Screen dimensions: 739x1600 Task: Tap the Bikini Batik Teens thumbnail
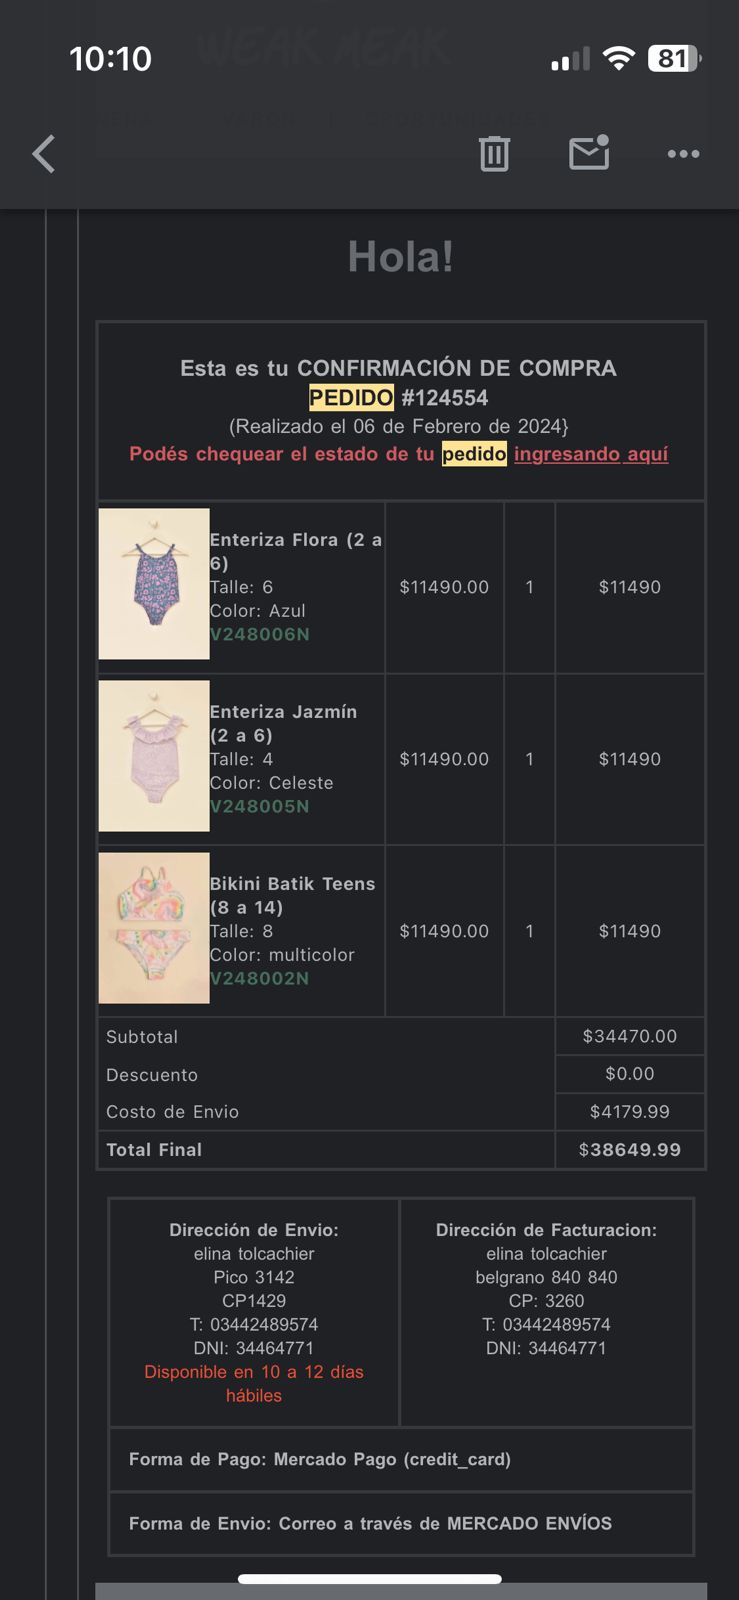(x=154, y=928)
